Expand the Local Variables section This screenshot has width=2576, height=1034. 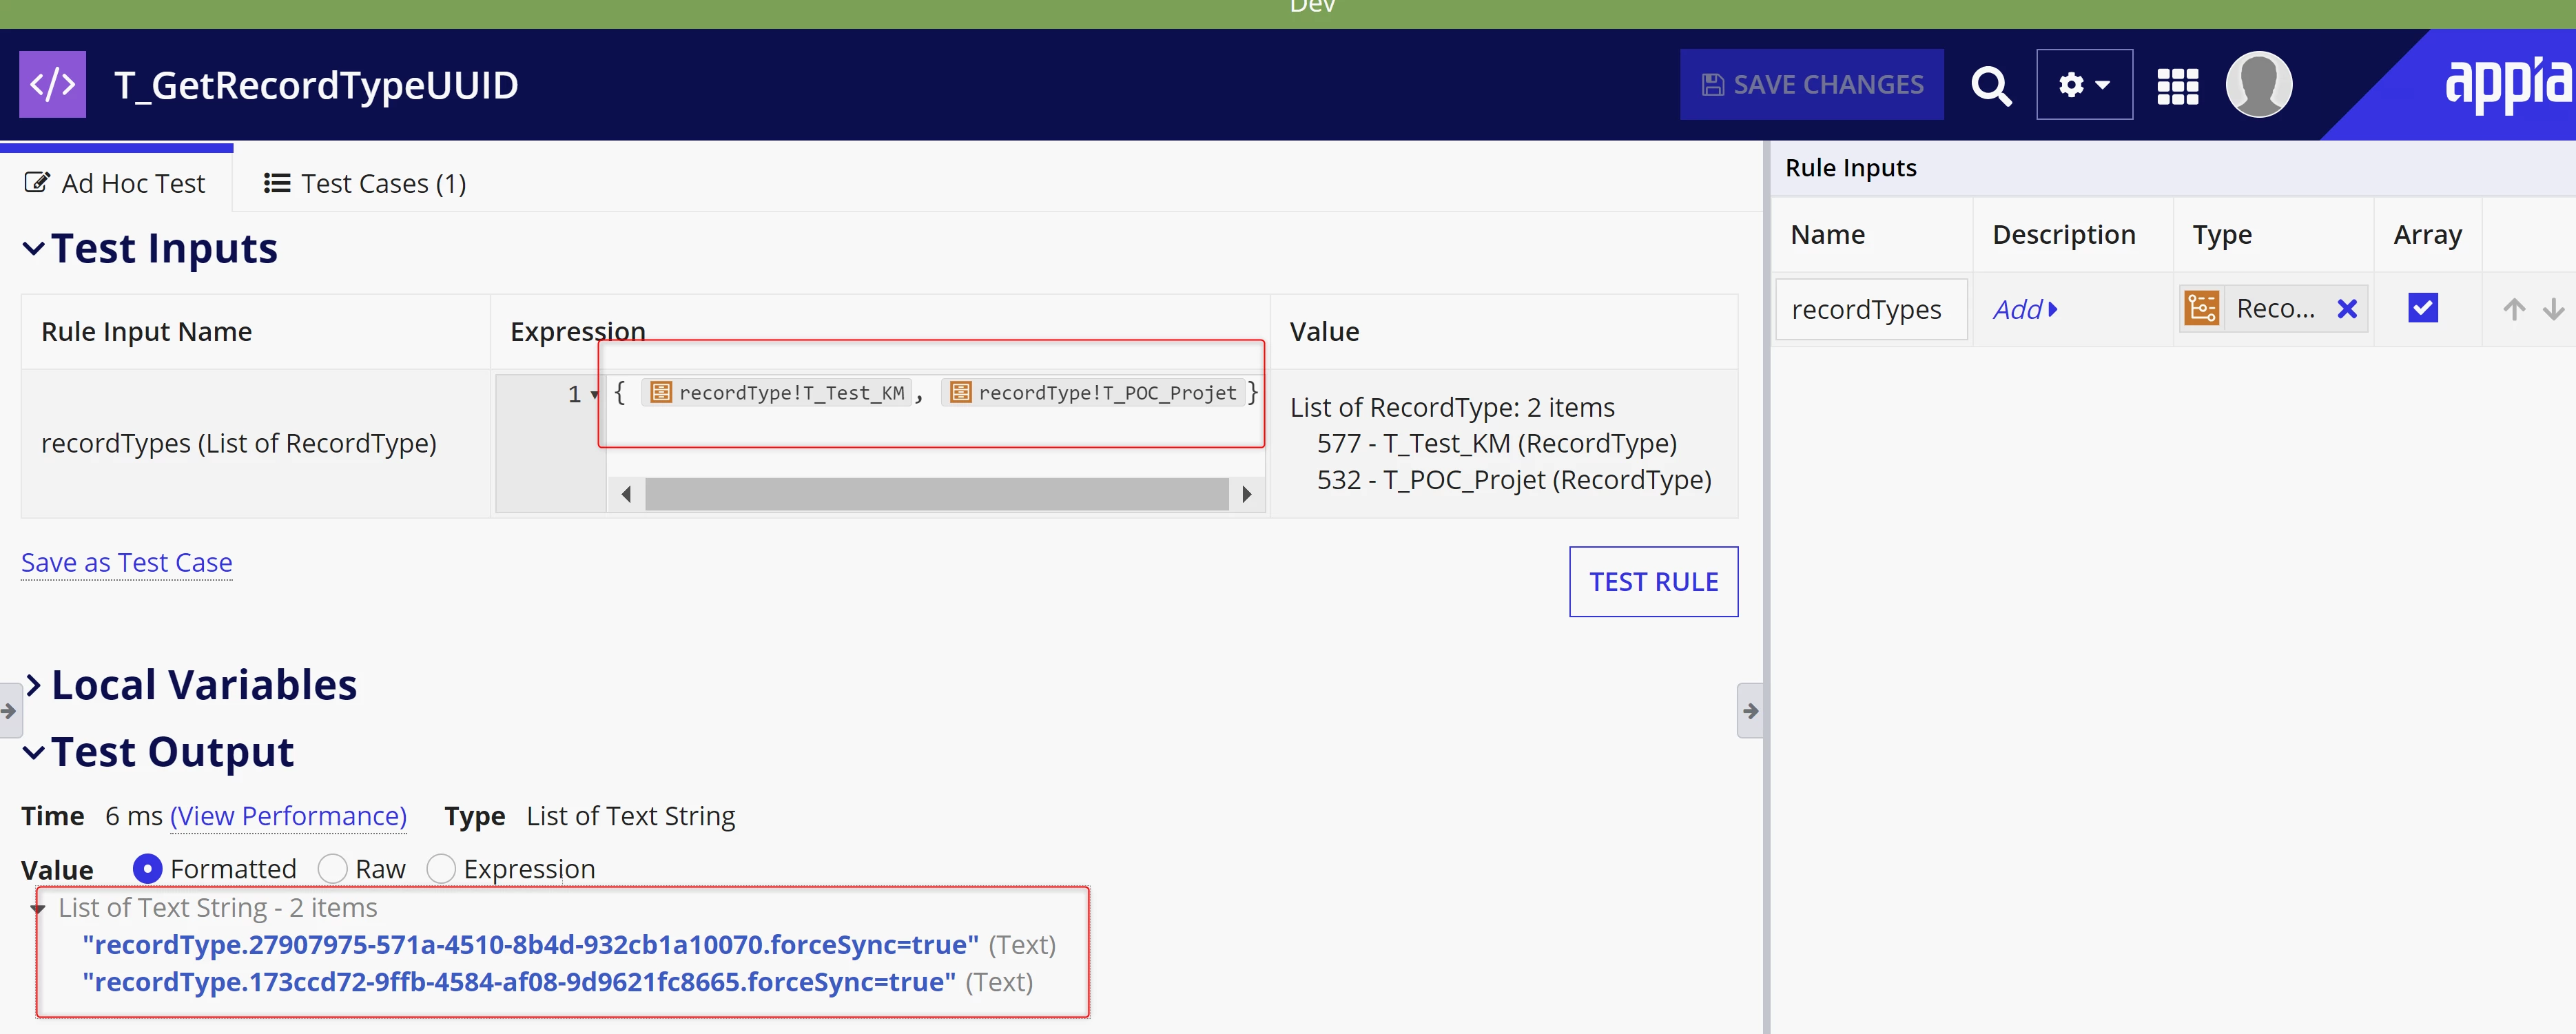point(33,685)
